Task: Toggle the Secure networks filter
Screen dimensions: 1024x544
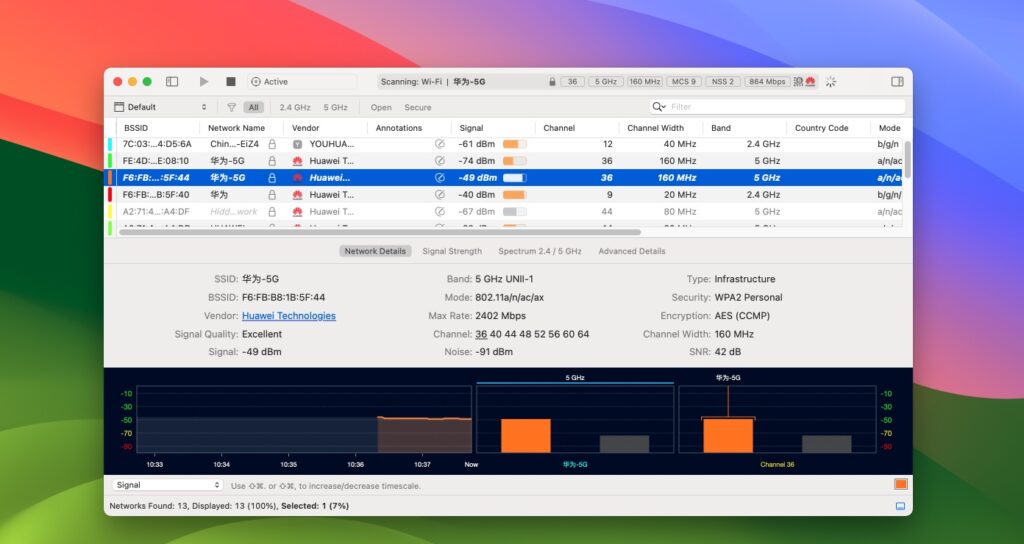Action: pos(418,107)
